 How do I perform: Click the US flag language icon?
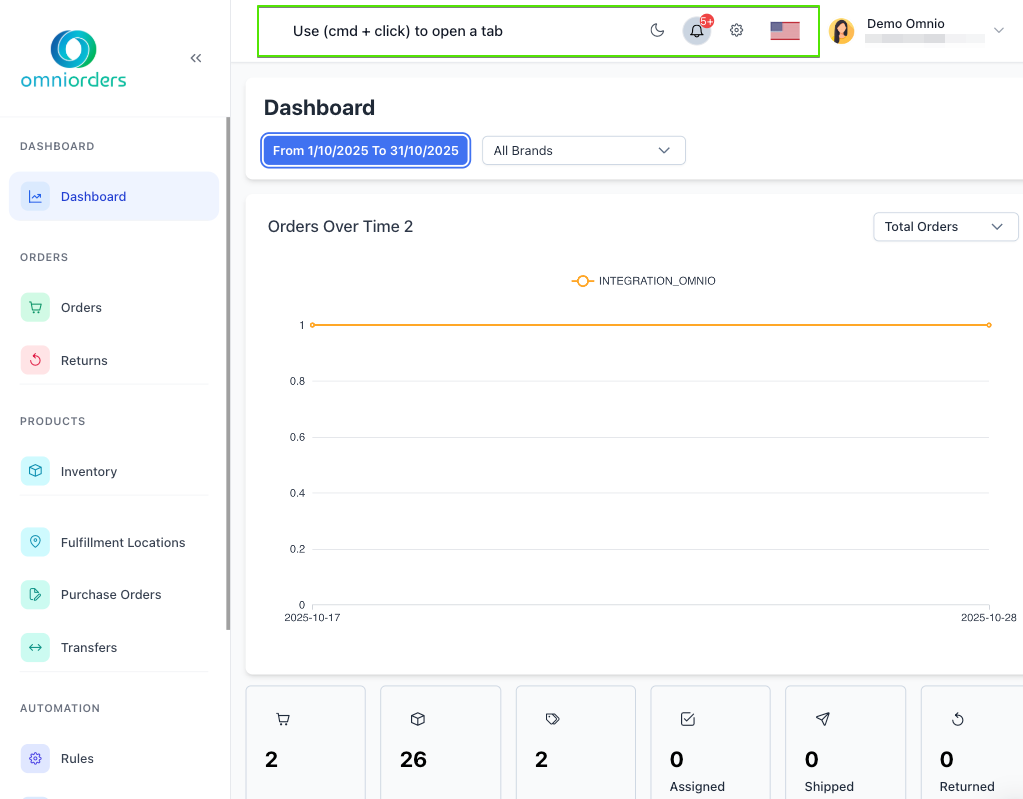click(x=784, y=30)
